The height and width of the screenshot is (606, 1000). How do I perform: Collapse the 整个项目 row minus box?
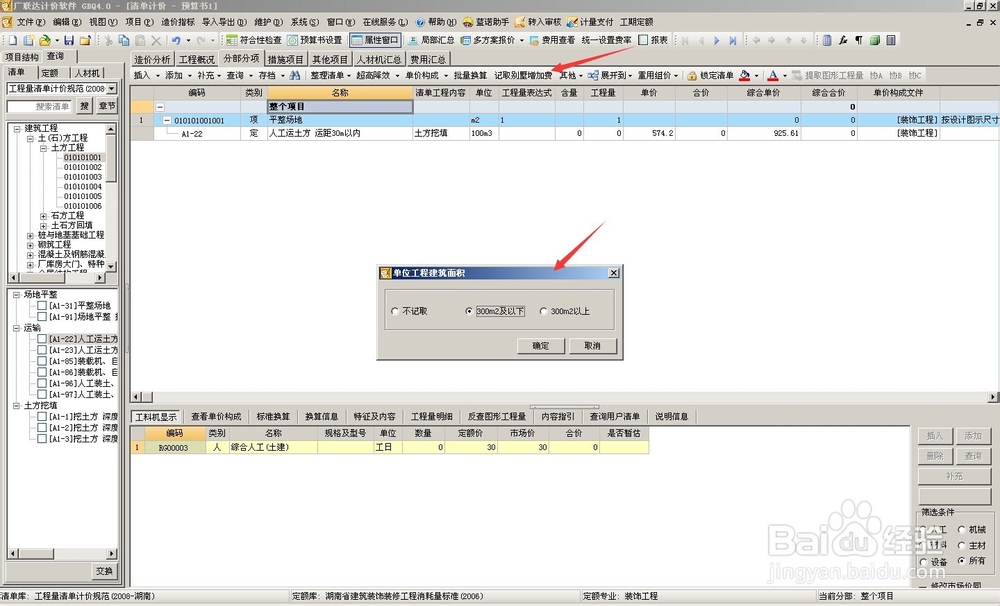[160, 107]
